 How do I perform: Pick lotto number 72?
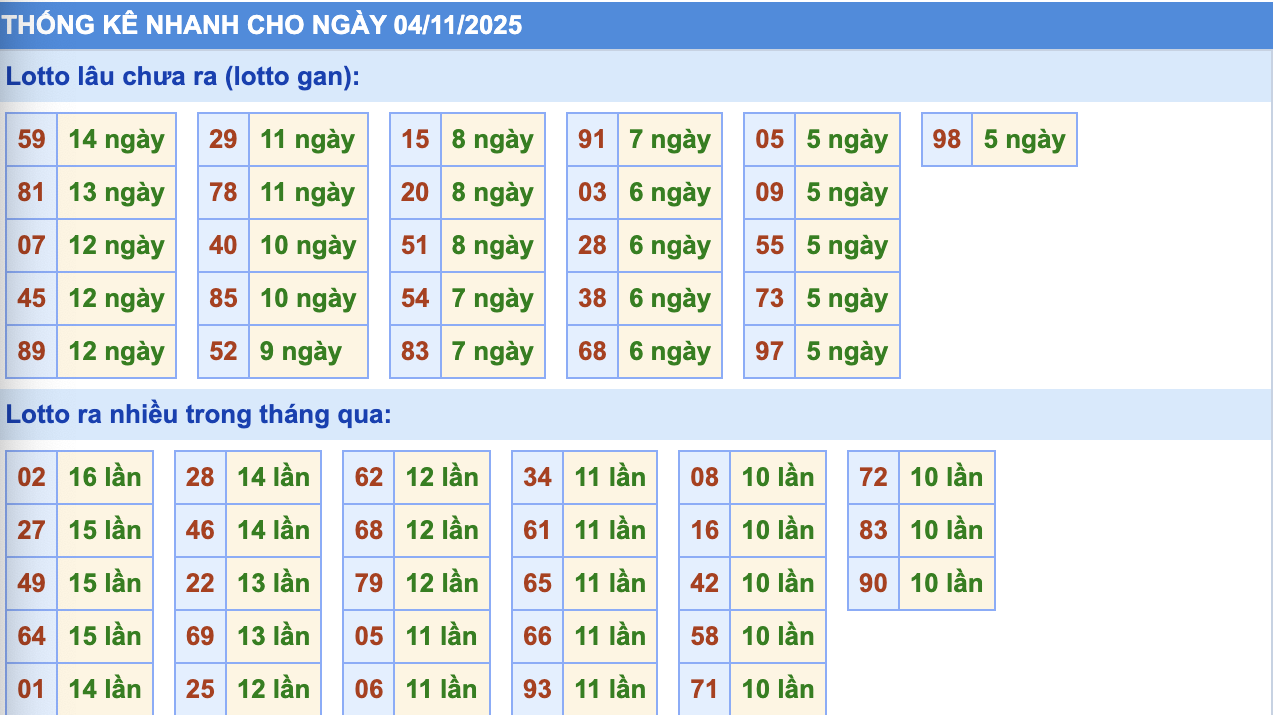point(873,477)
